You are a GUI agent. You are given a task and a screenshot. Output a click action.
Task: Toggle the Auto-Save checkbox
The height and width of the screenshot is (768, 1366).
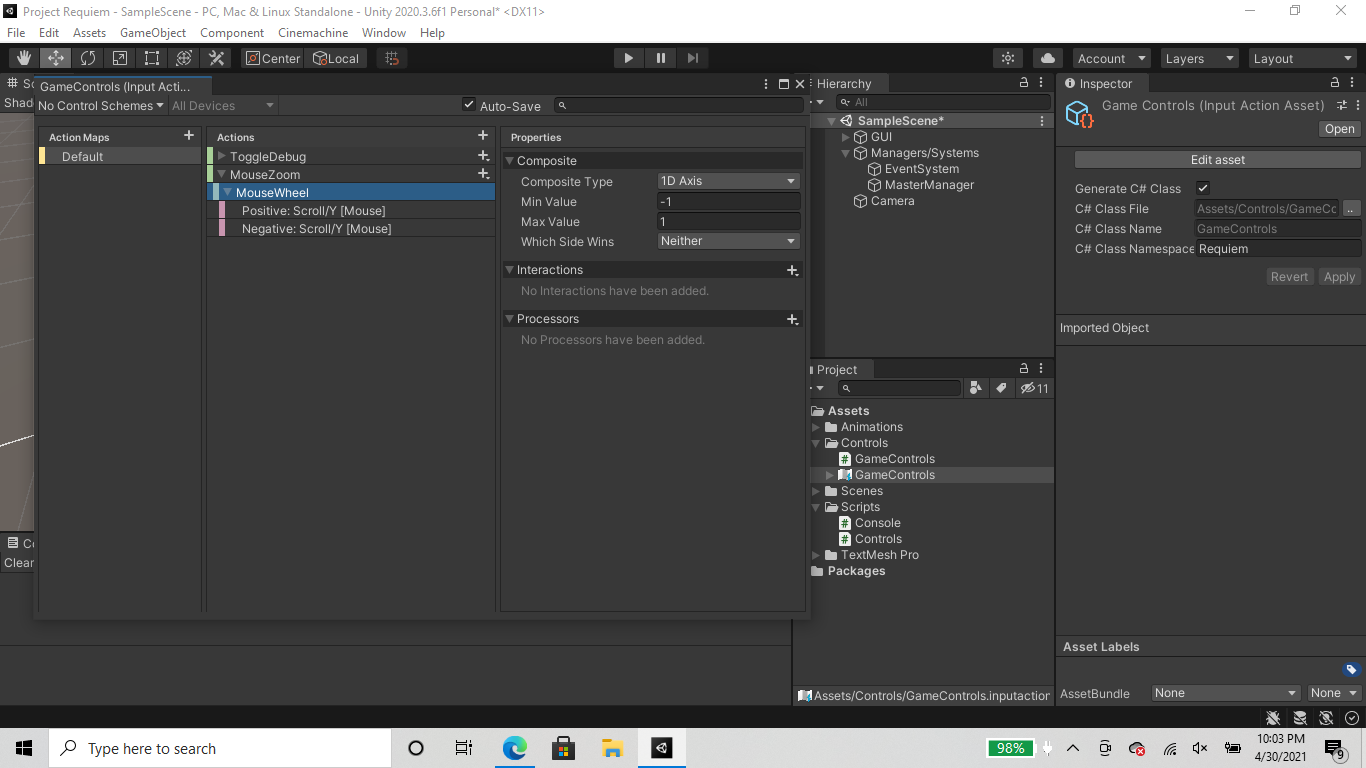pos(469,104)
